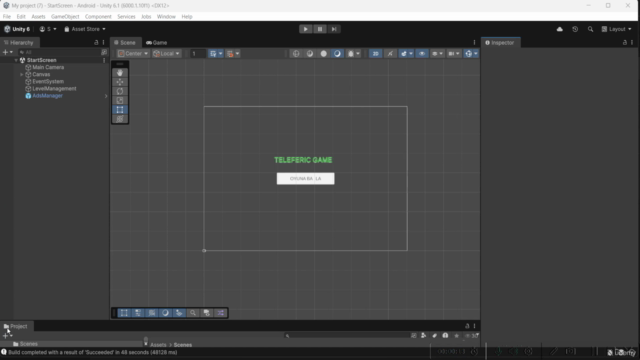Lock the Hierarchy panel
The height and width of the screenshot is (360, 640).
(96, 42)
